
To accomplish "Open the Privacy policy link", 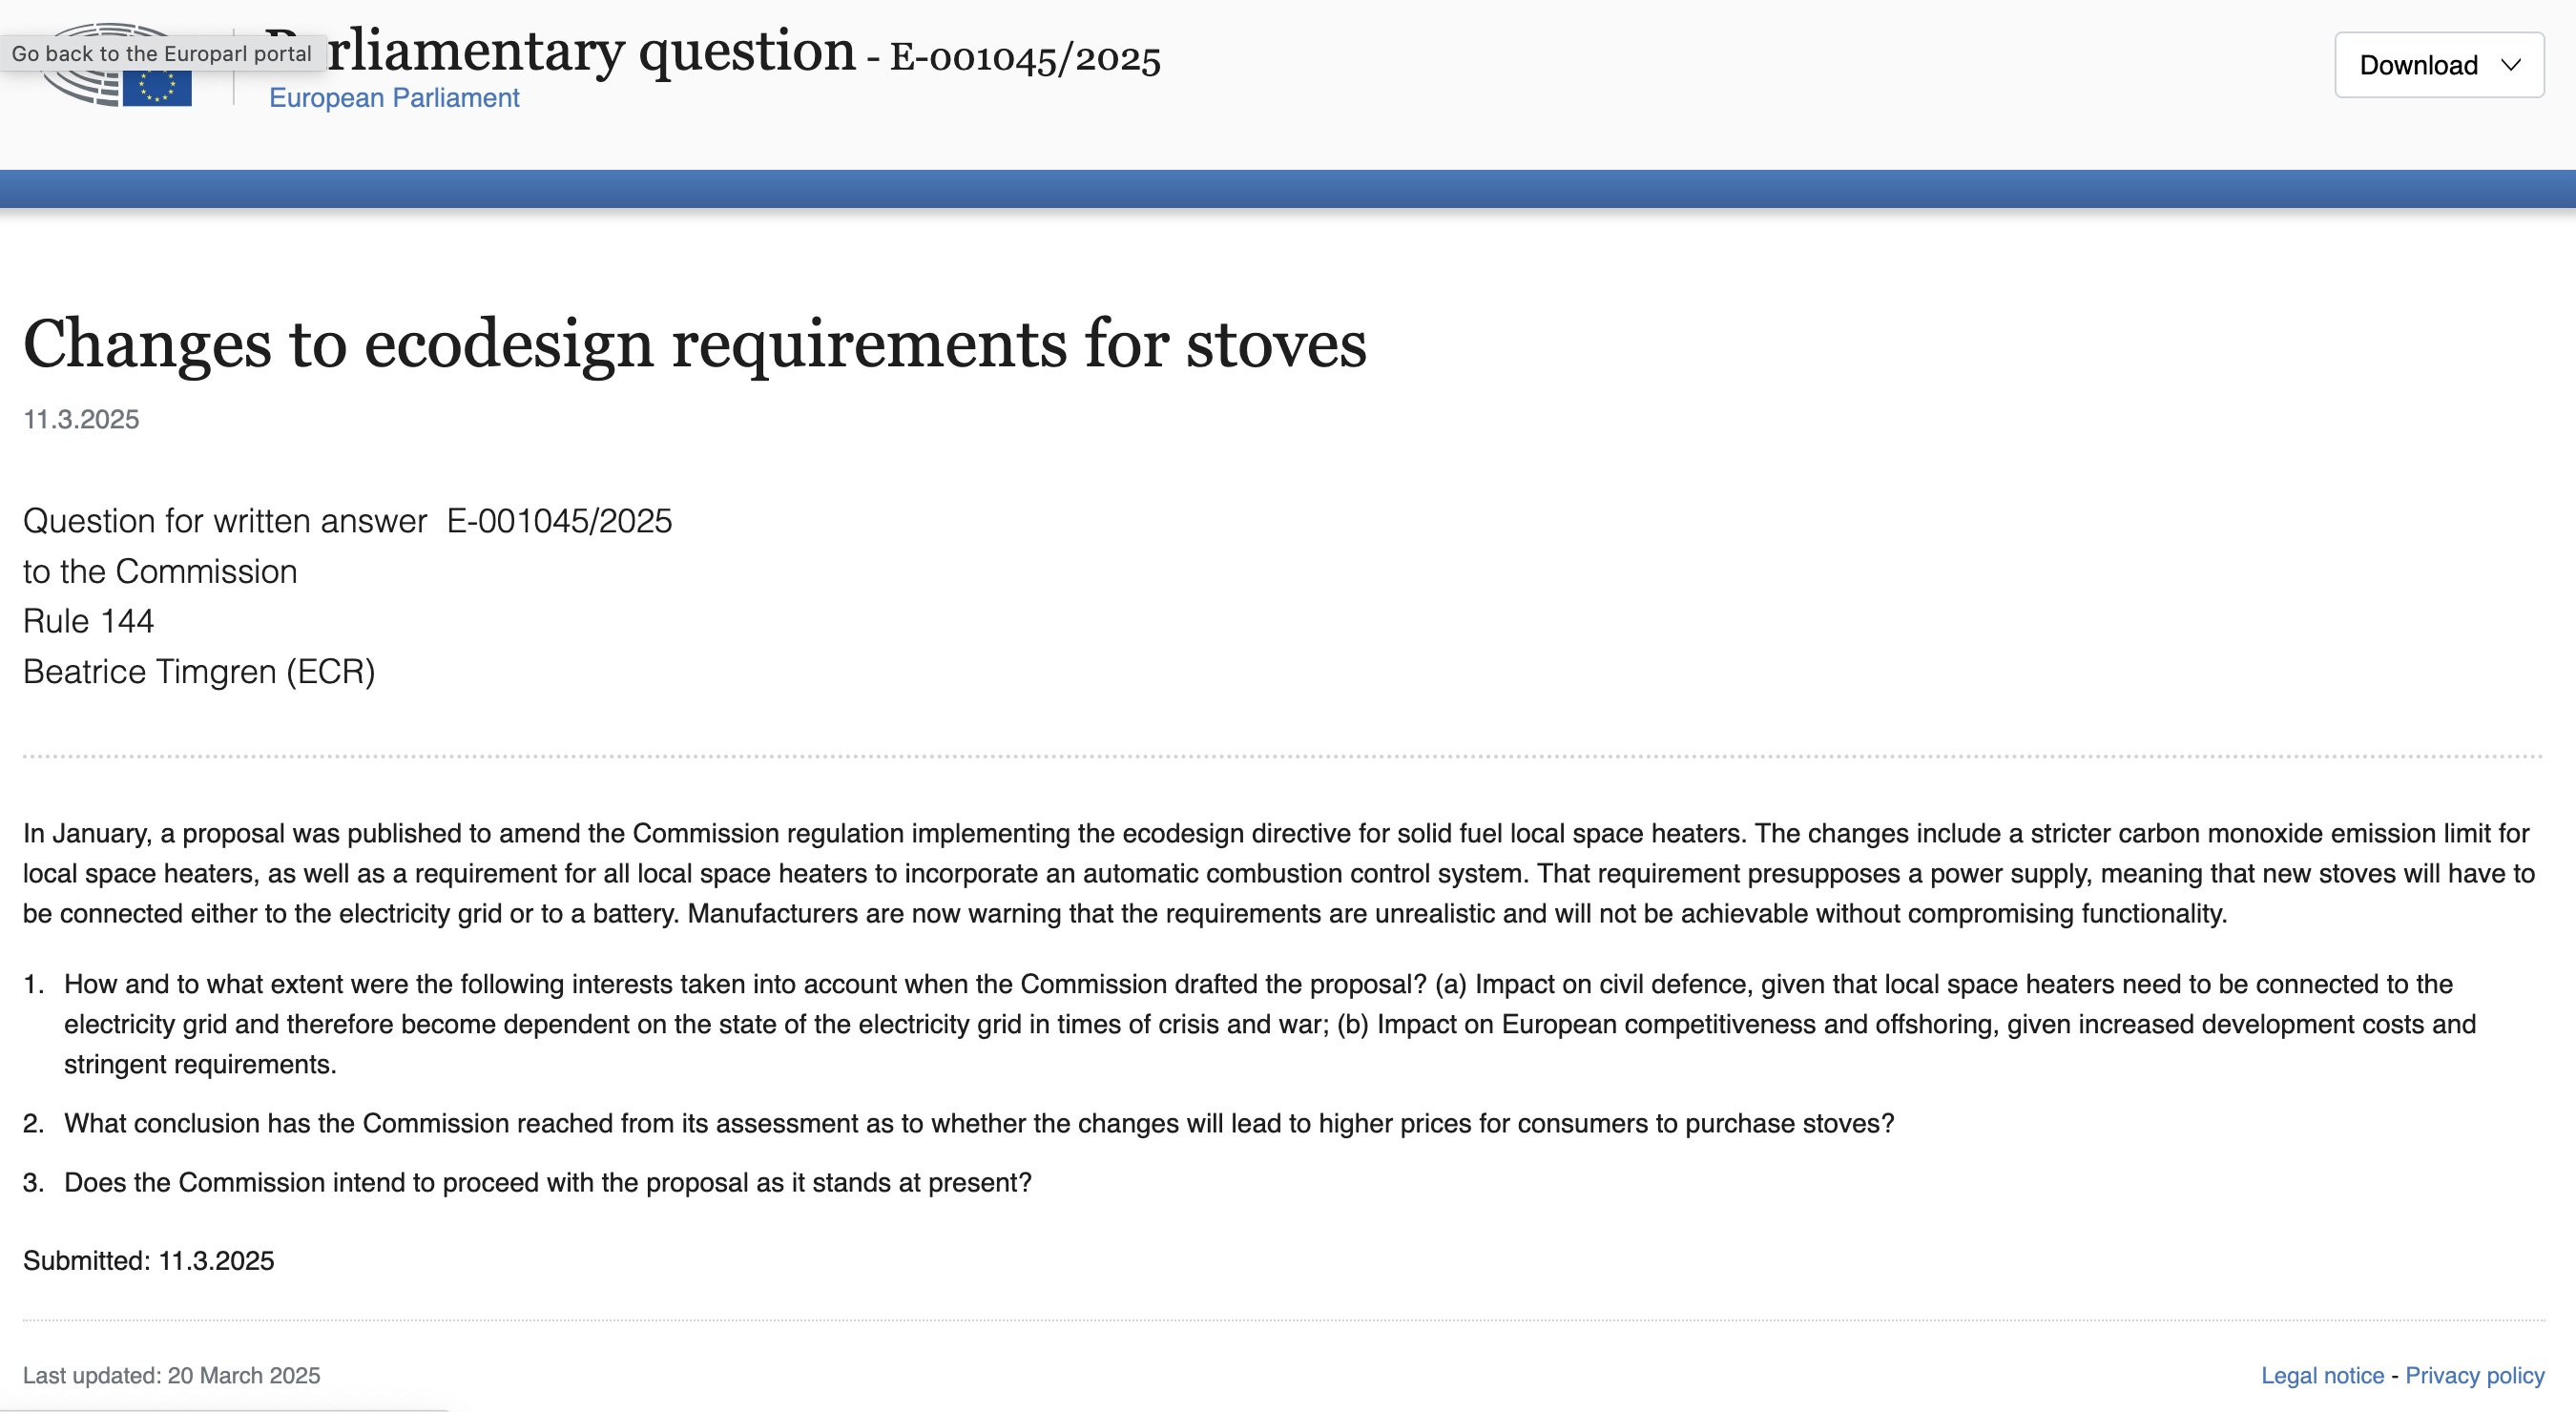I will pyautogui.click(x=2474, y=1375).
